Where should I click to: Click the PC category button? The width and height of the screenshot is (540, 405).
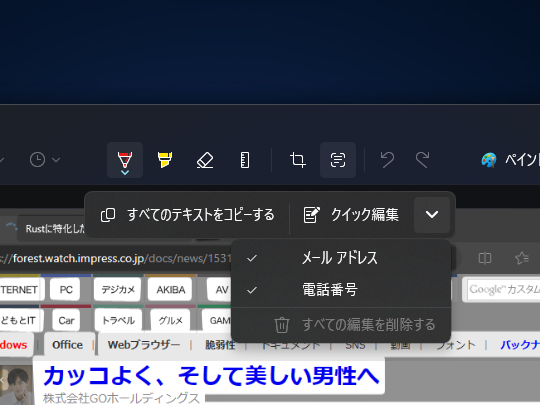point(65,290)
